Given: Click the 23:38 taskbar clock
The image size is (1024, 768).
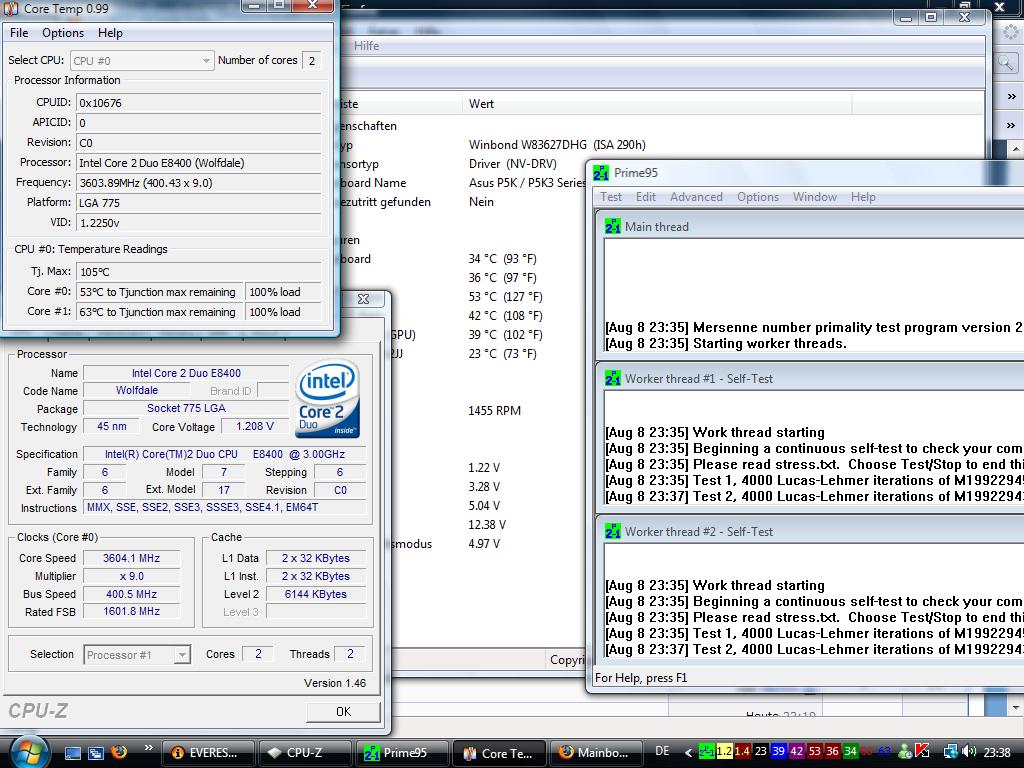Looking at the screenshot, I should click(997, 752).
